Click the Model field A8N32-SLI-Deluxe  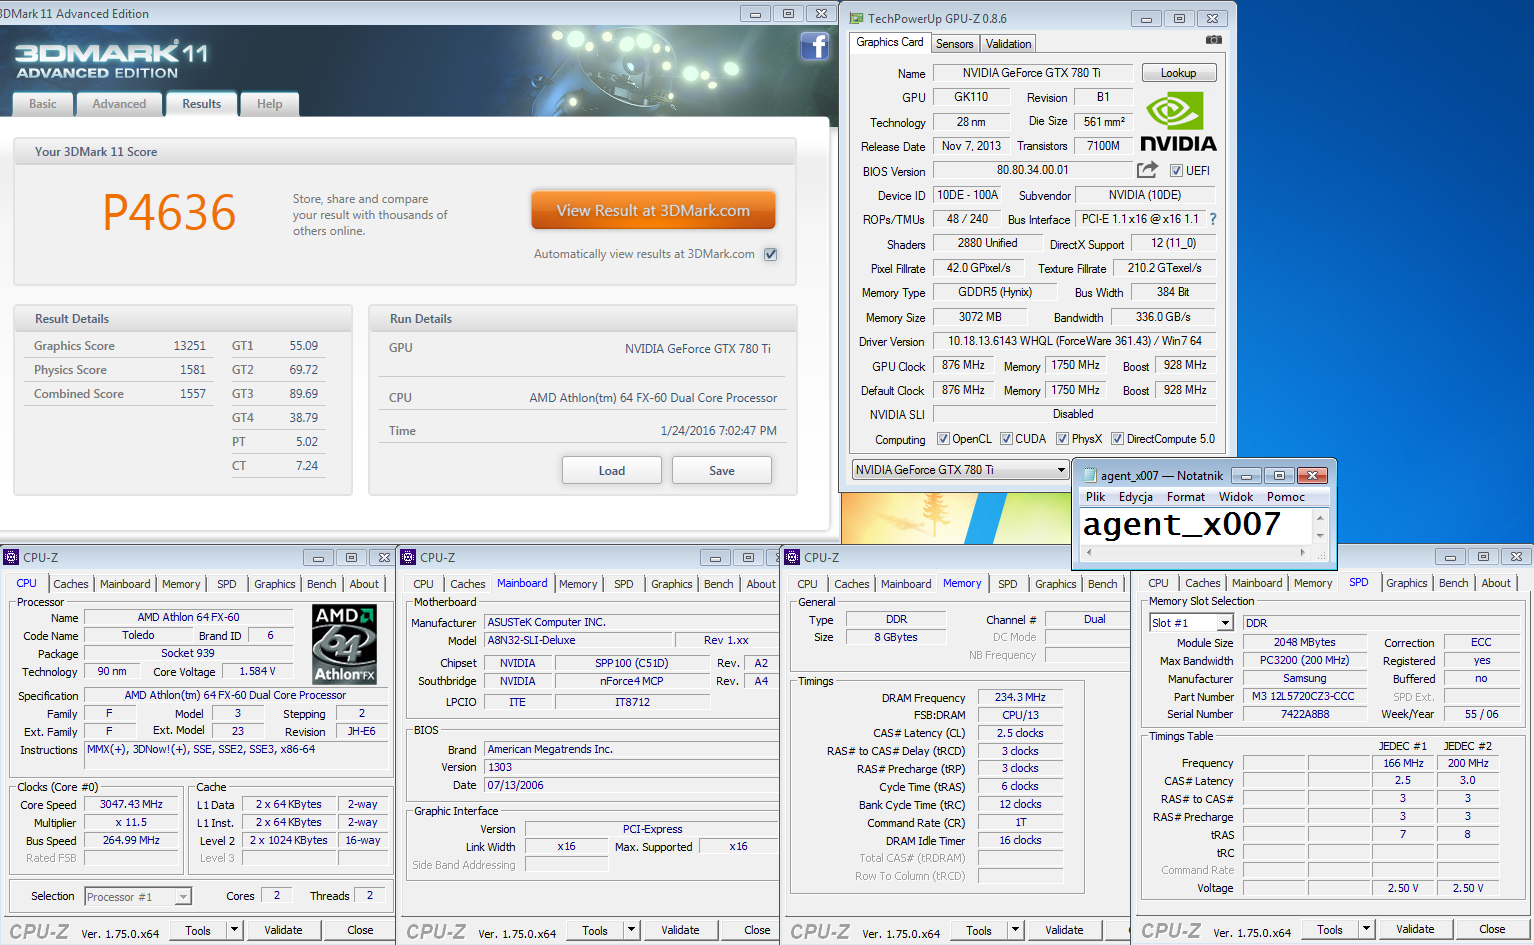pyautogui.click(x=576, y=640)
